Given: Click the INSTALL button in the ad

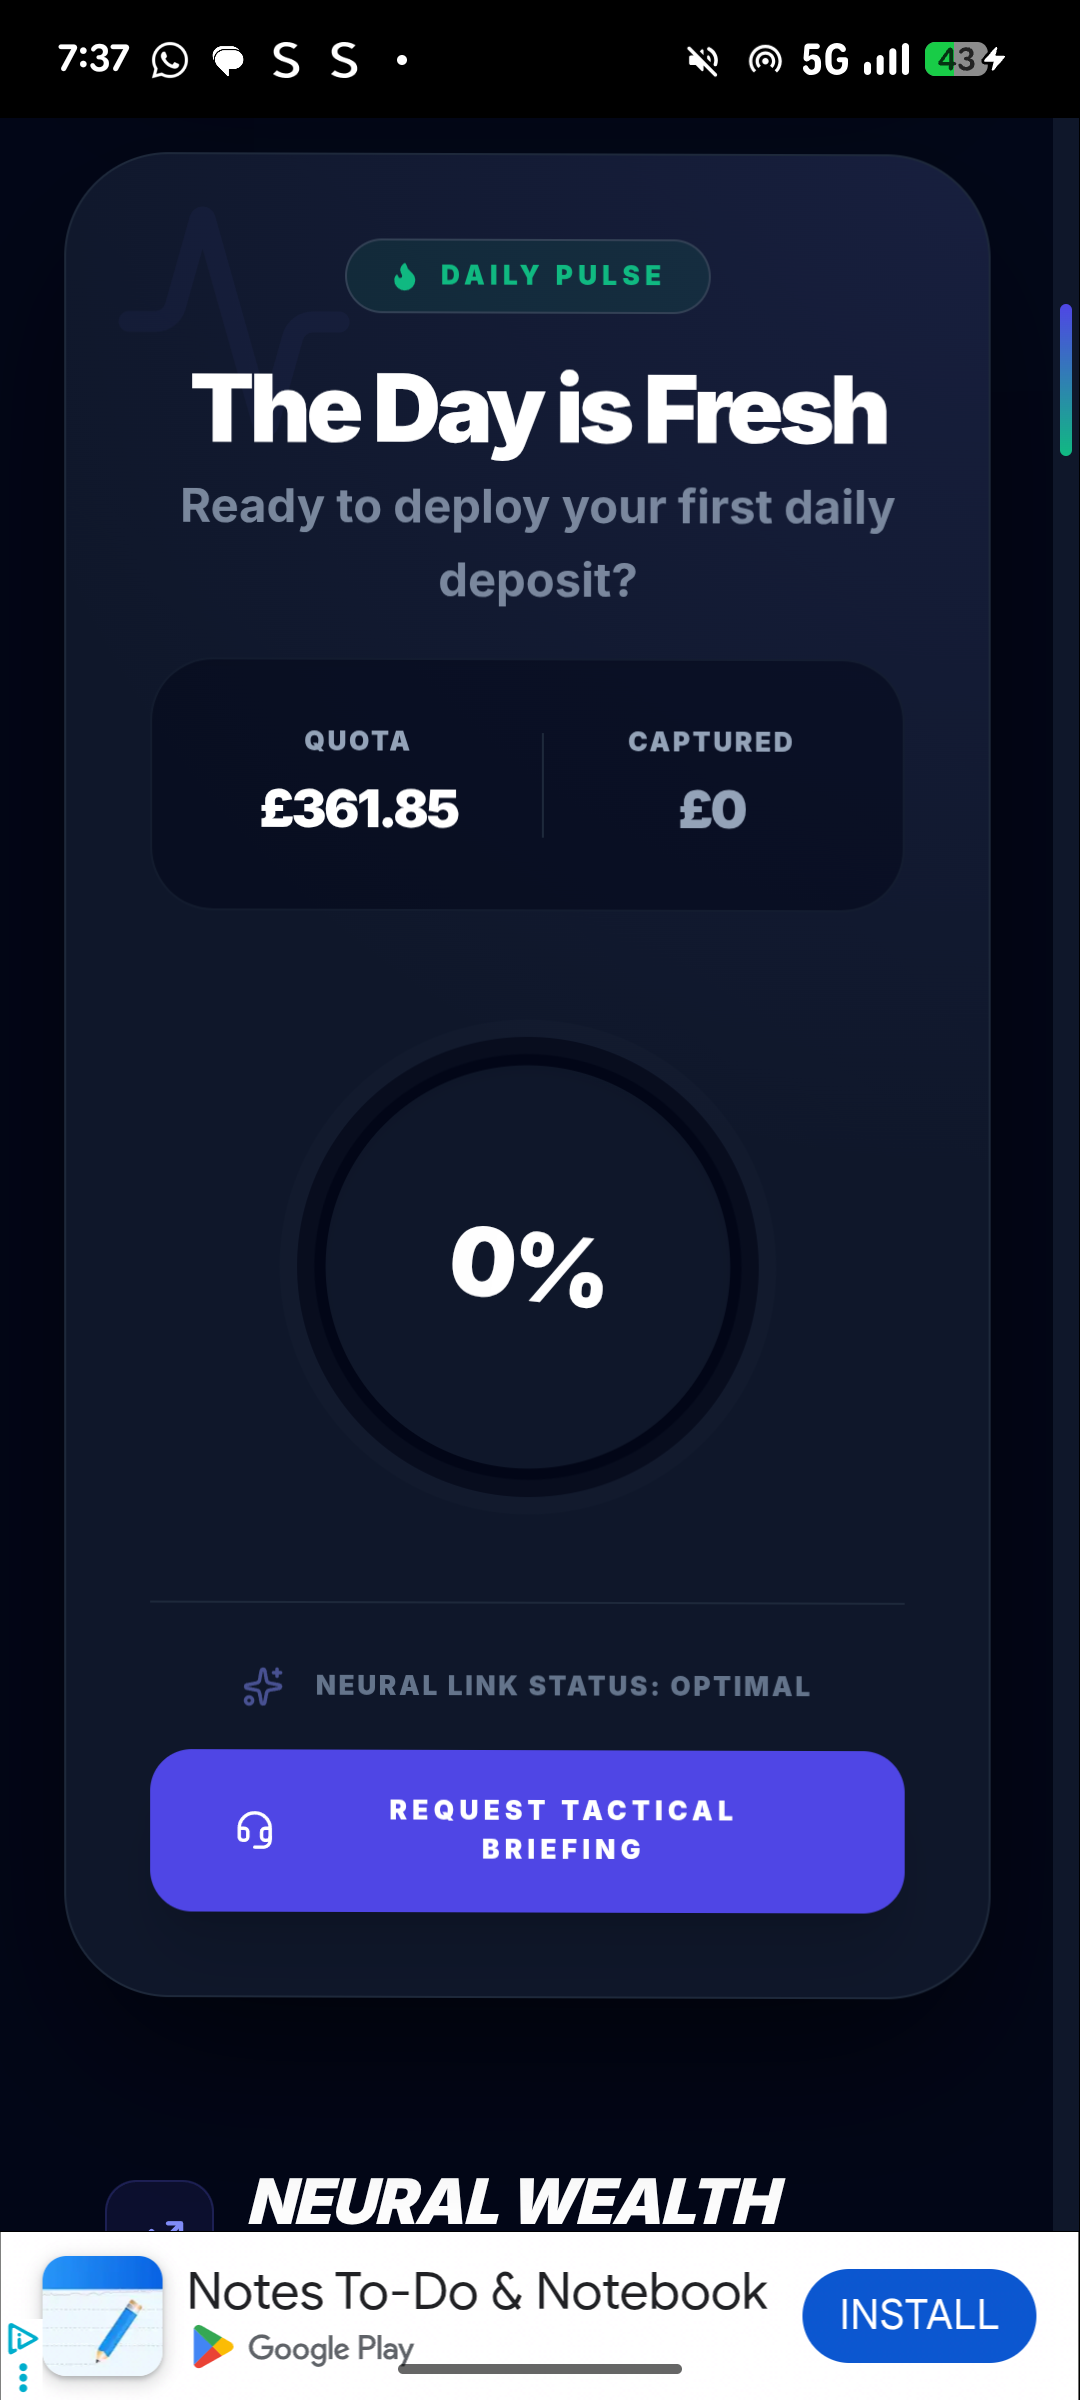Looking at the screenshot, I should pos(919,2315).
